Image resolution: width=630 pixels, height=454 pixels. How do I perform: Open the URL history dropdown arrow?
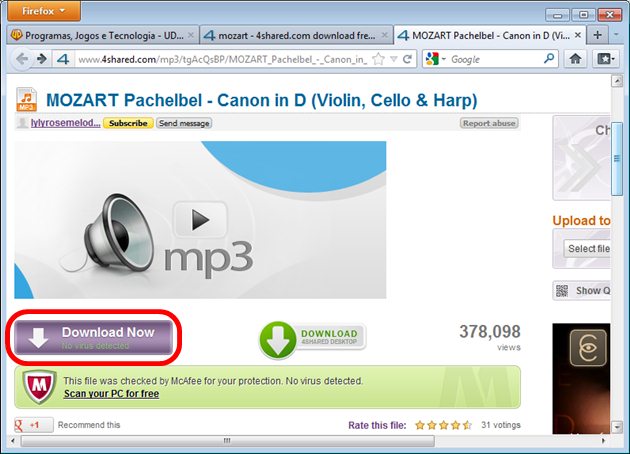[394, 59]
